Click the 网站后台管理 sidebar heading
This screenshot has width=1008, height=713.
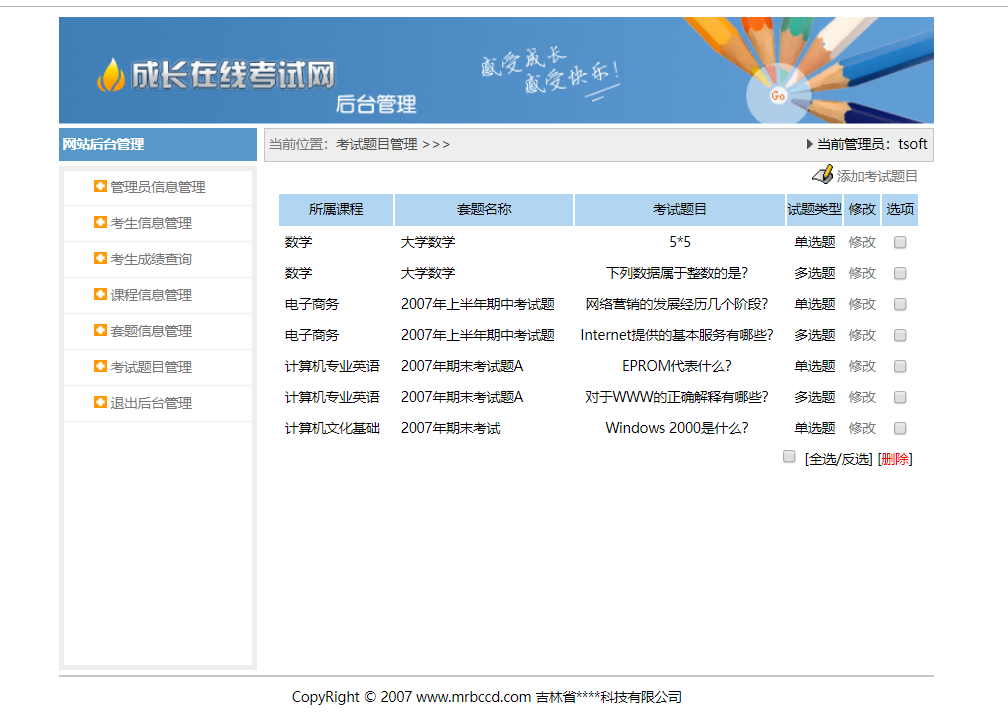104,144
